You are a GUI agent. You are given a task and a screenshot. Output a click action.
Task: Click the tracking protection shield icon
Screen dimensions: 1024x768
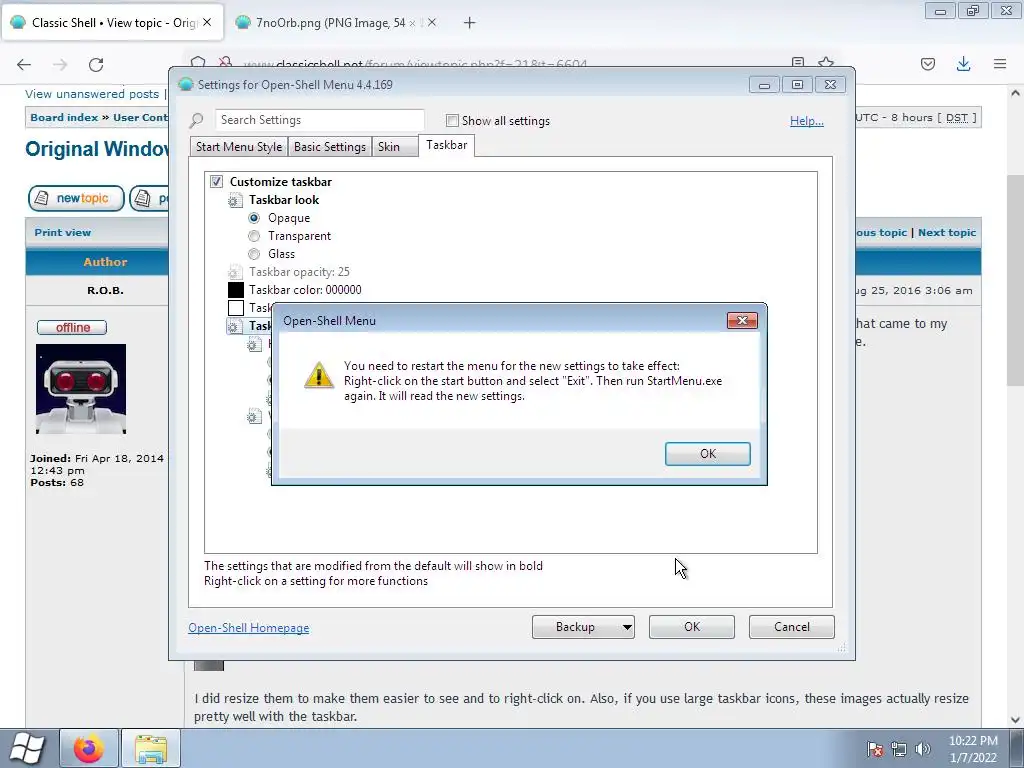(198, 63)
